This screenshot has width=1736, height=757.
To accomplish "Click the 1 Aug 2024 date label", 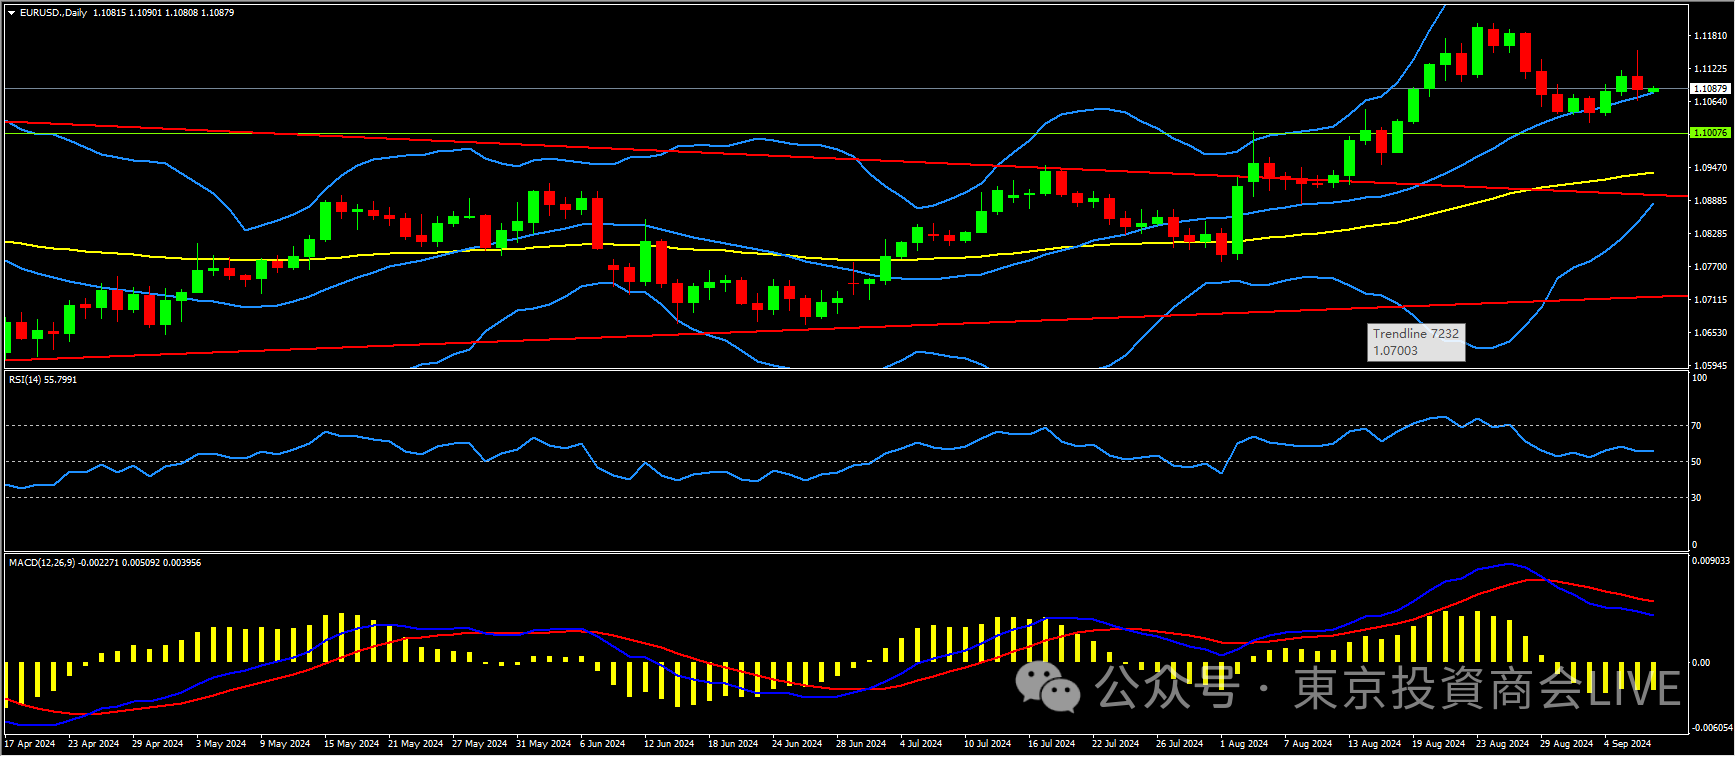I will [1244, 744].
